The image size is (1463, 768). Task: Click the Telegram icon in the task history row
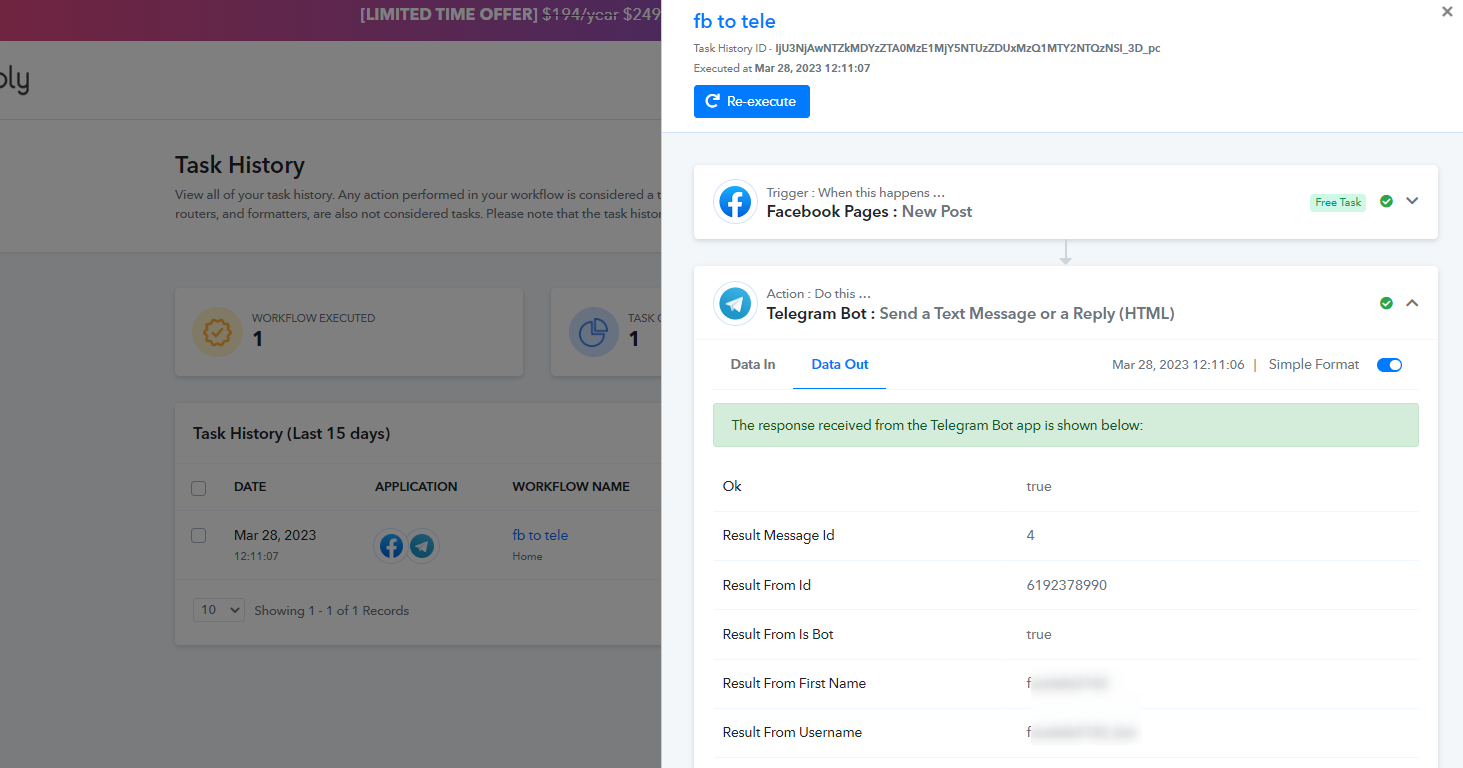click(423, 545)
